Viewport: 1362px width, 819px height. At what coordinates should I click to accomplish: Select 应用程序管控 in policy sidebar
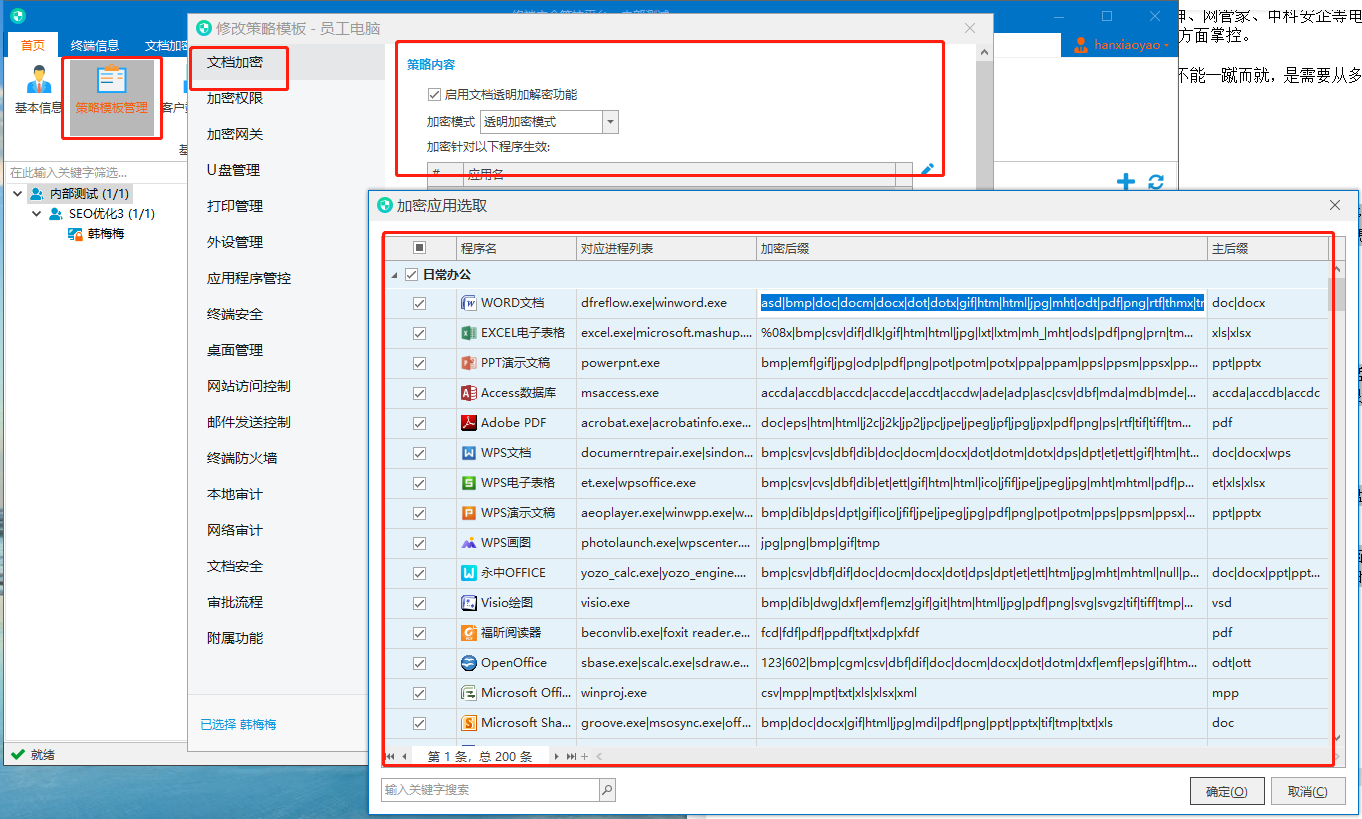point(249,278)
